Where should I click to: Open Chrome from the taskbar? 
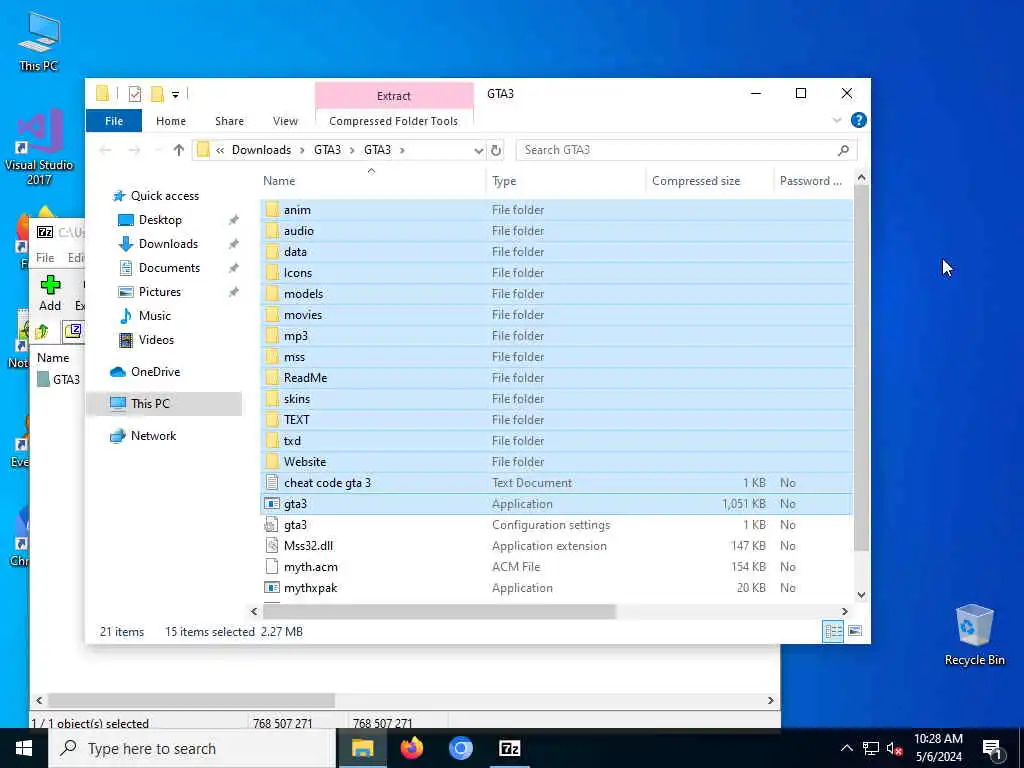pyautogui.click(x=460, y=748)
